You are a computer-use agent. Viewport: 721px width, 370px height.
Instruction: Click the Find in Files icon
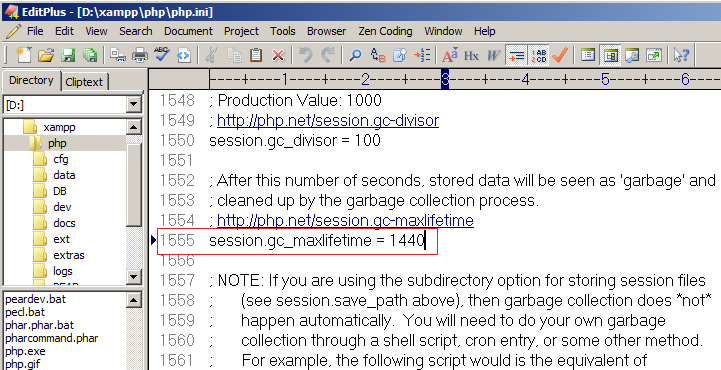coord(400,56)
